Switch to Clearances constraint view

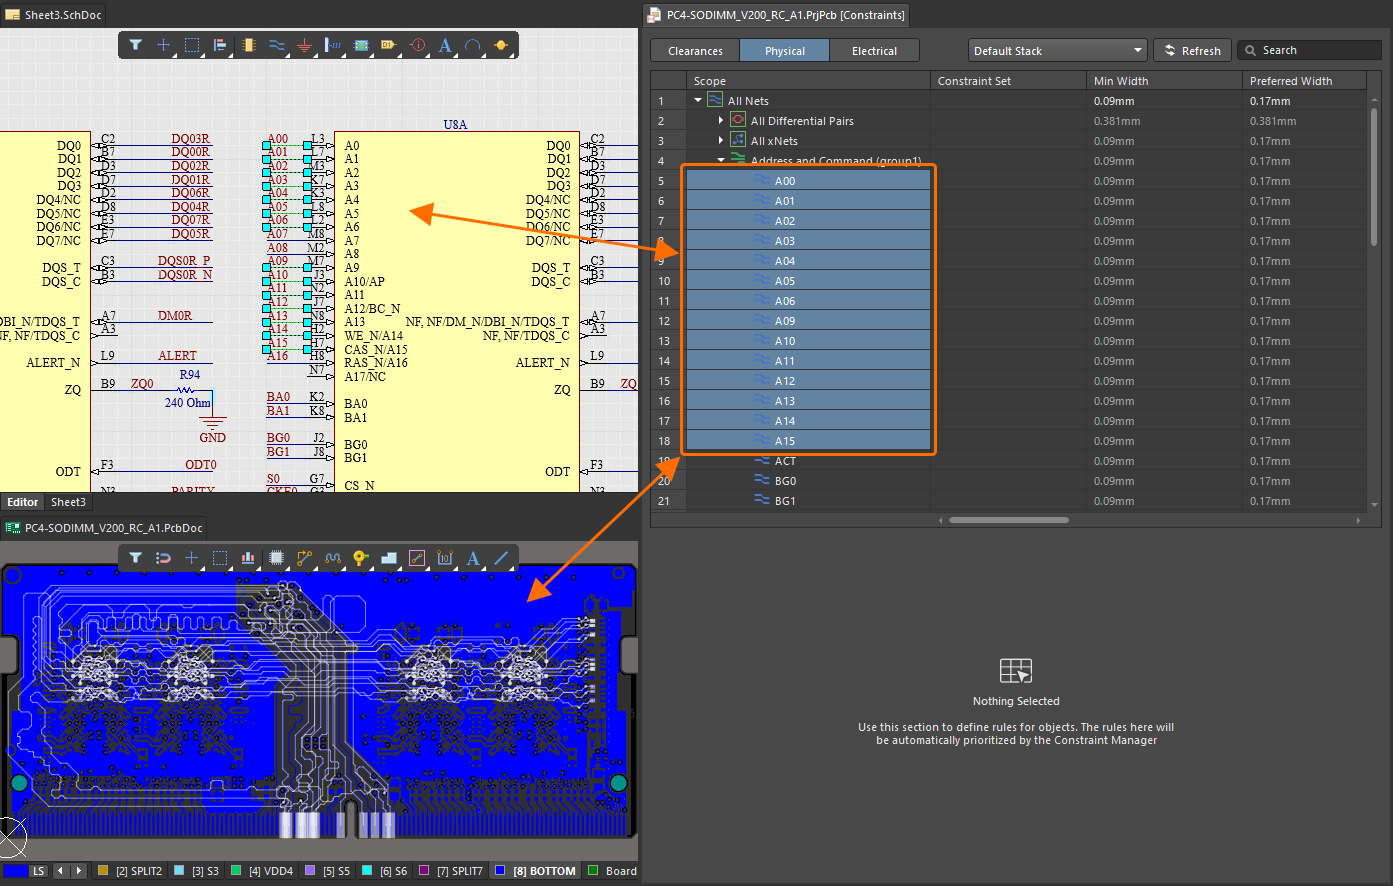(x=695, y=51)
